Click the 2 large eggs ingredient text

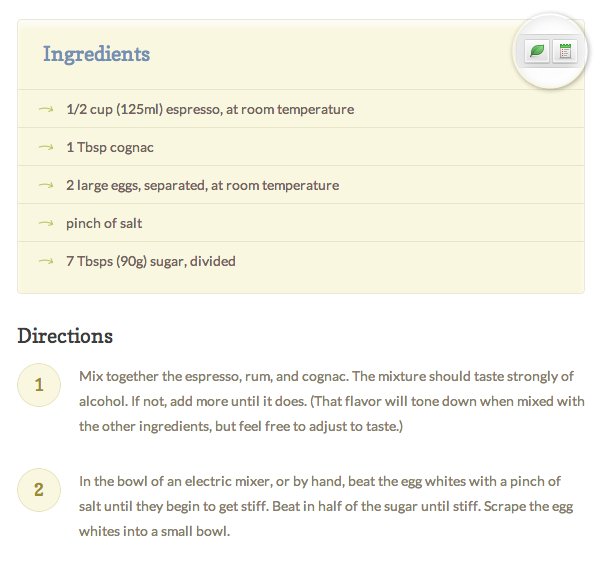202,185
